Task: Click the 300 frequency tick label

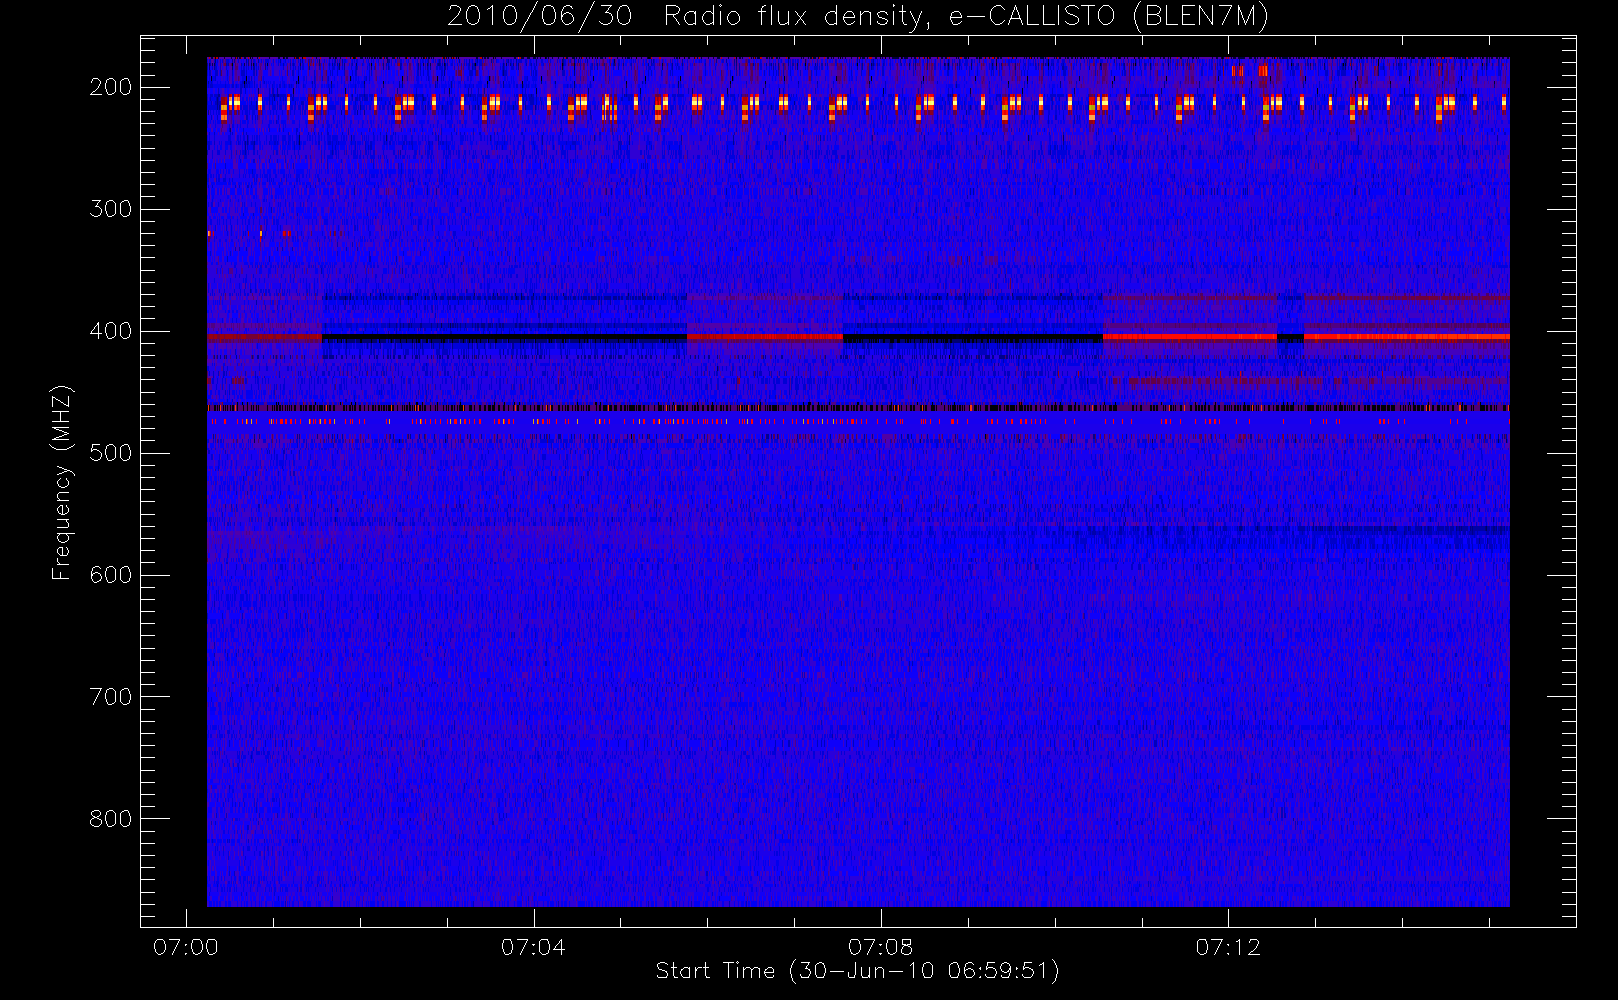Action: [111, 209]
